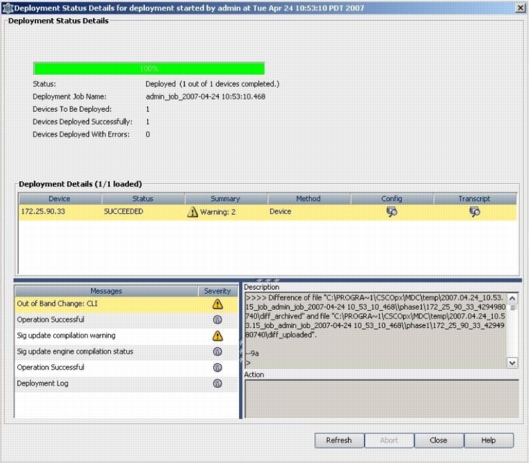
Task: Open the Transcript viewer icon for 172.25.90.33
Action: [474, 212]
